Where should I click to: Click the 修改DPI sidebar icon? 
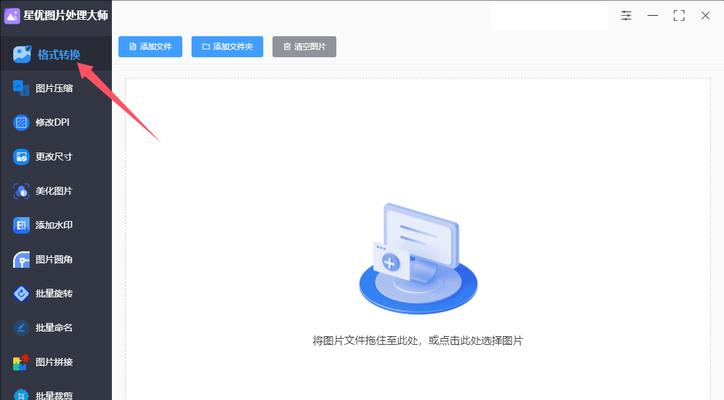[21, 122]
